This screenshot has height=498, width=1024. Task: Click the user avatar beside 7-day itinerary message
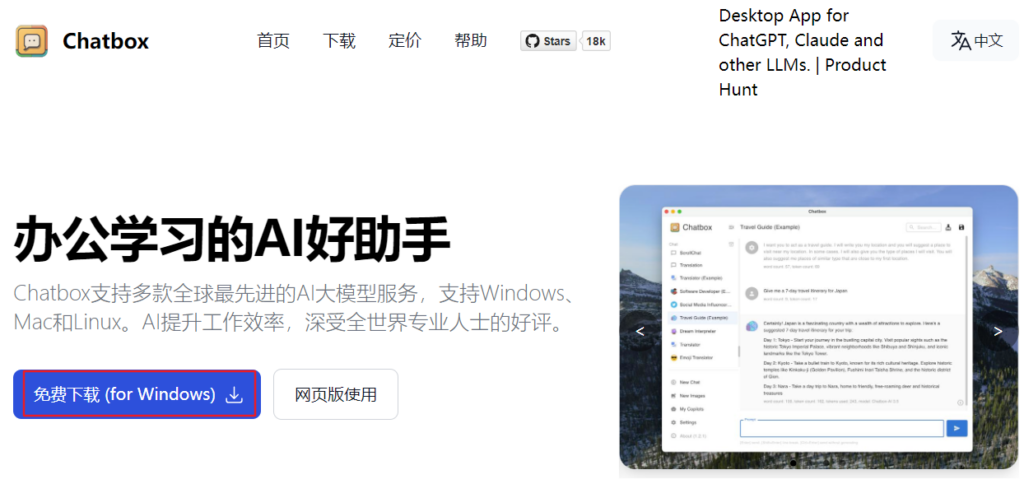(x=752, y=293)
